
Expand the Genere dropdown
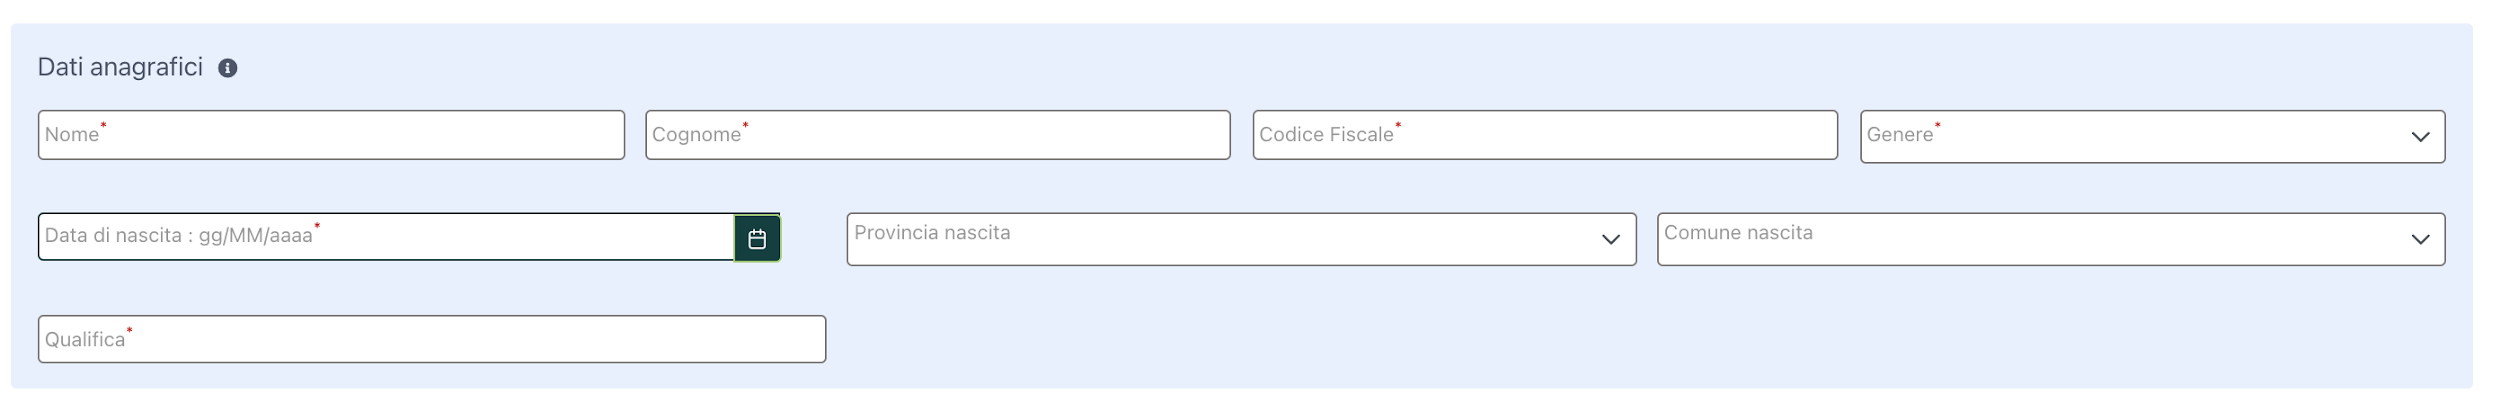[x=2152, y=137]
